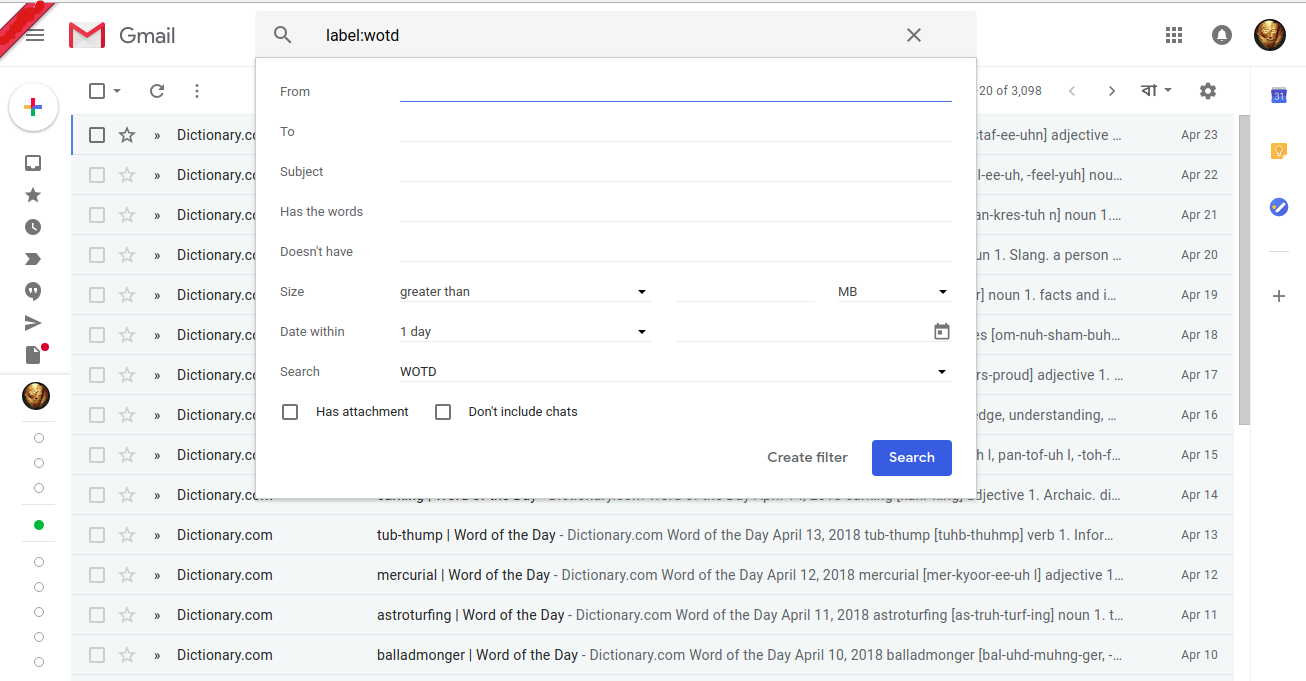Click the Gmail logo

[122, 36]
